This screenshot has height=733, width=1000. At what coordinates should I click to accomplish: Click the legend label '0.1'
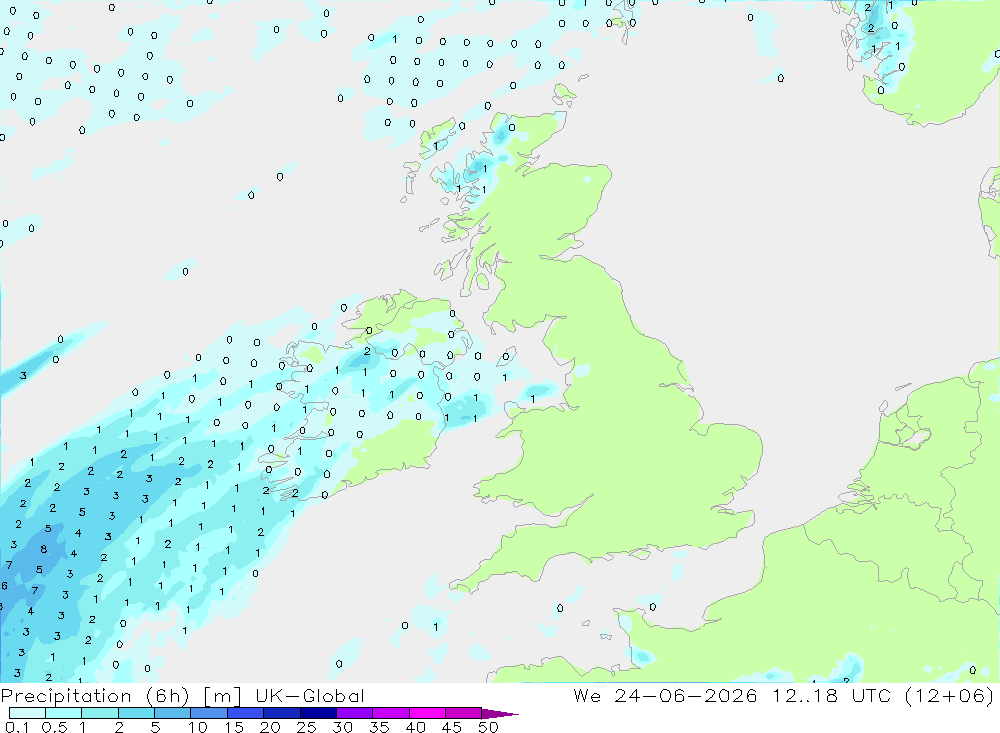coord(17,727)
